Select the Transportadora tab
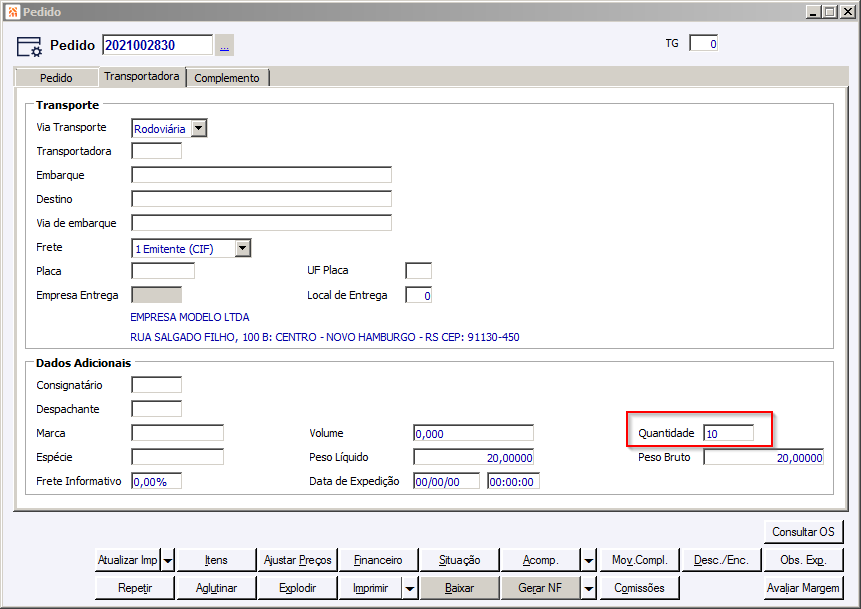 (142, 76)
